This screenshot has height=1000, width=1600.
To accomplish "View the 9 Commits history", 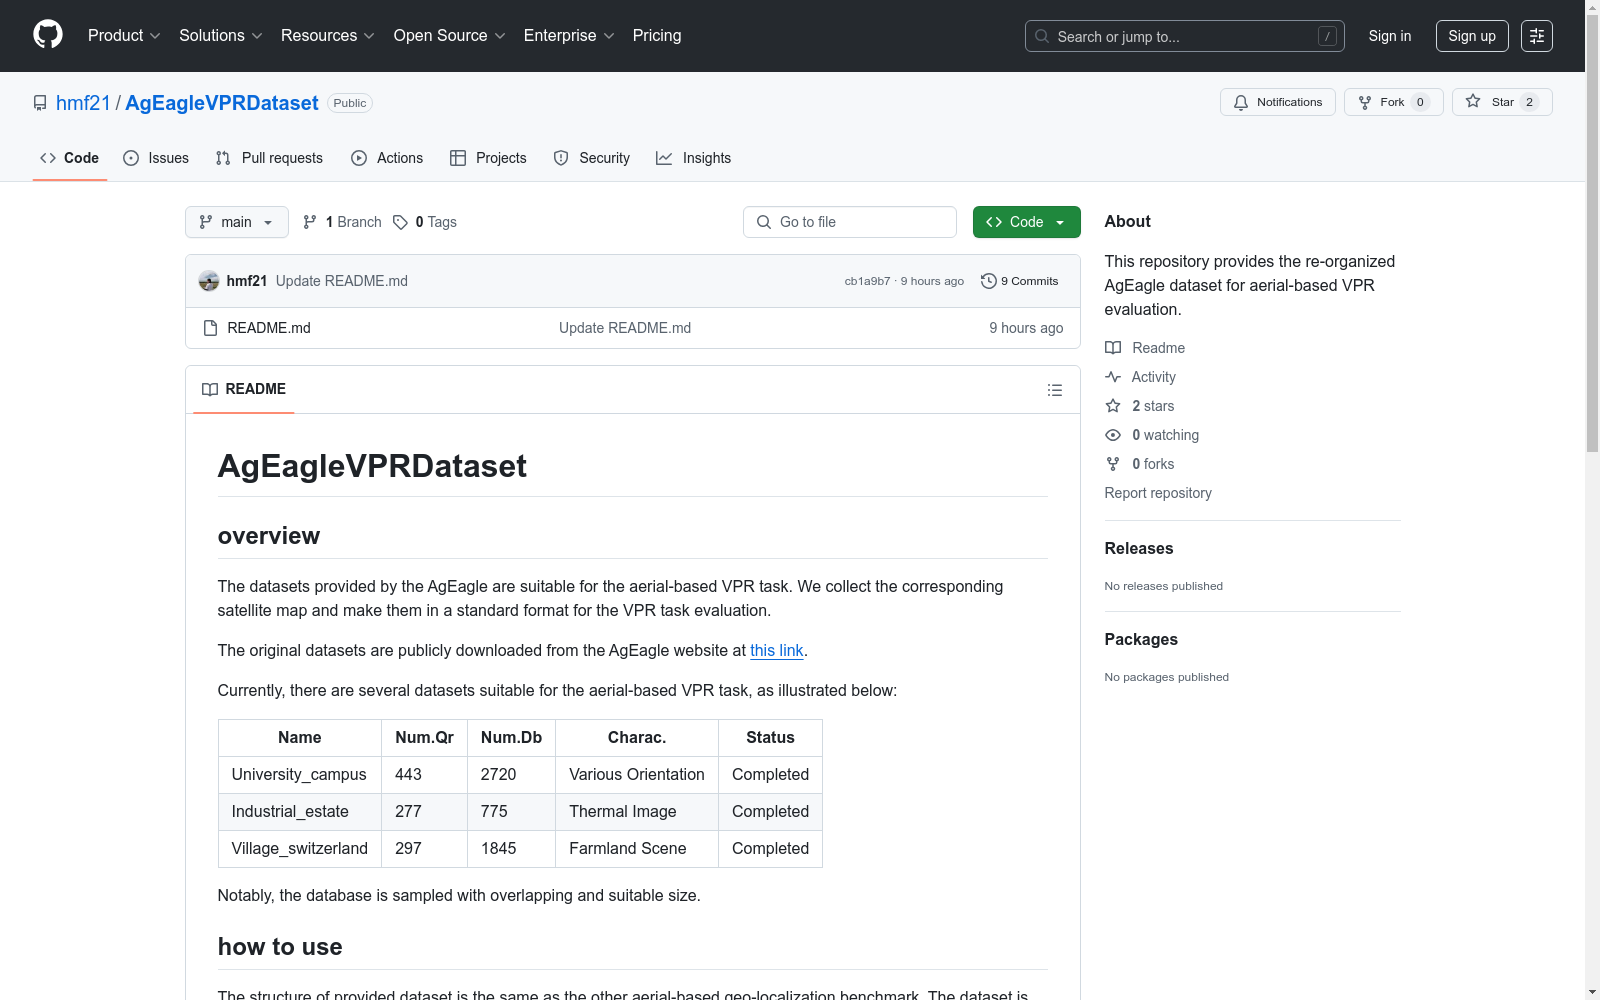I will click(1020, 281).
